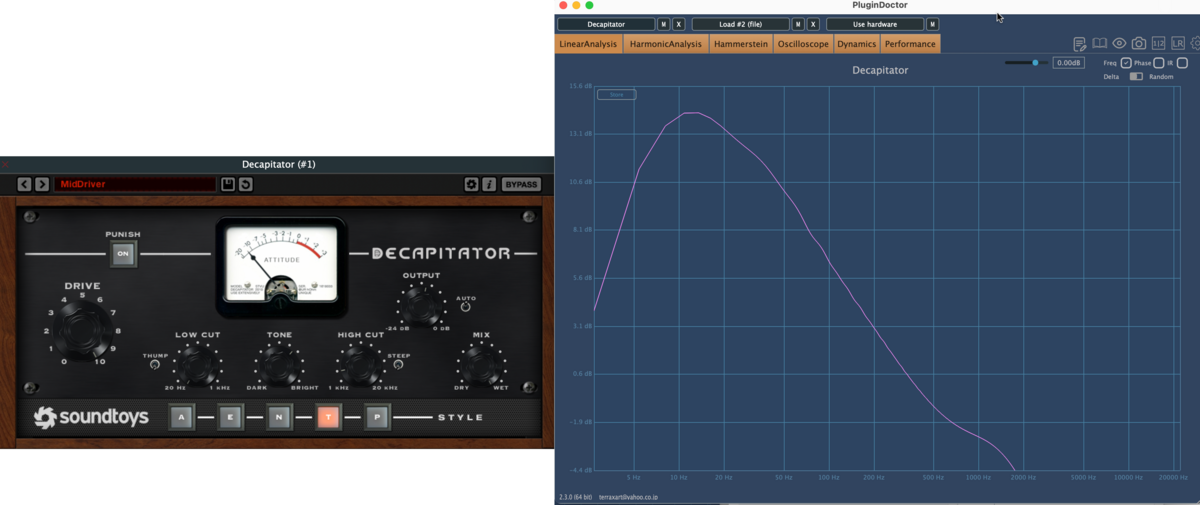Switch to the HarmonicAnalysis tab
Viewport: 1200px width, 505px height.
point(666,44)
